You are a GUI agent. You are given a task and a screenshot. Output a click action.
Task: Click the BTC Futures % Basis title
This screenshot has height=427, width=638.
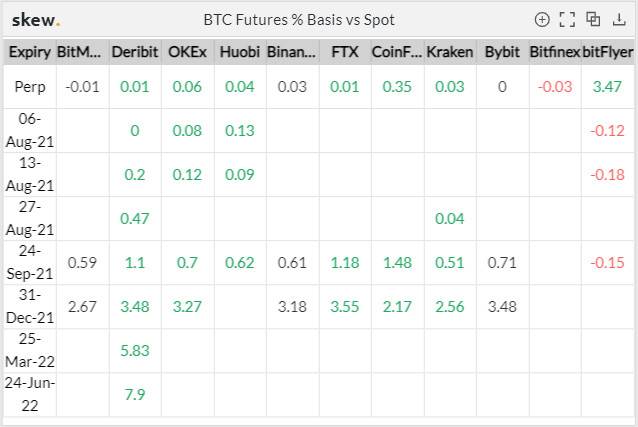coord(299,20)
